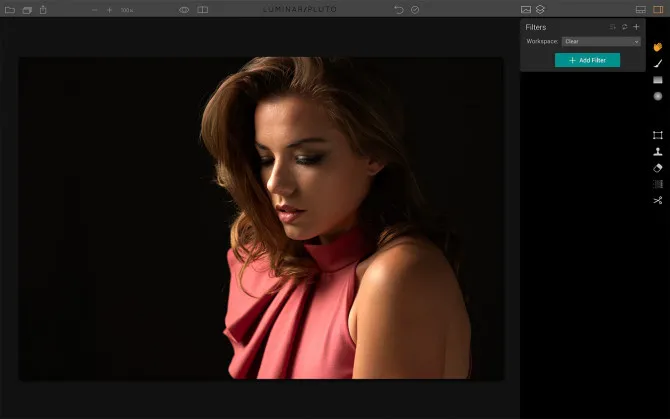Image resolution: width=670 pixels, height=419 pixels.
Task: Undo the last action
Action: (399, 10)
